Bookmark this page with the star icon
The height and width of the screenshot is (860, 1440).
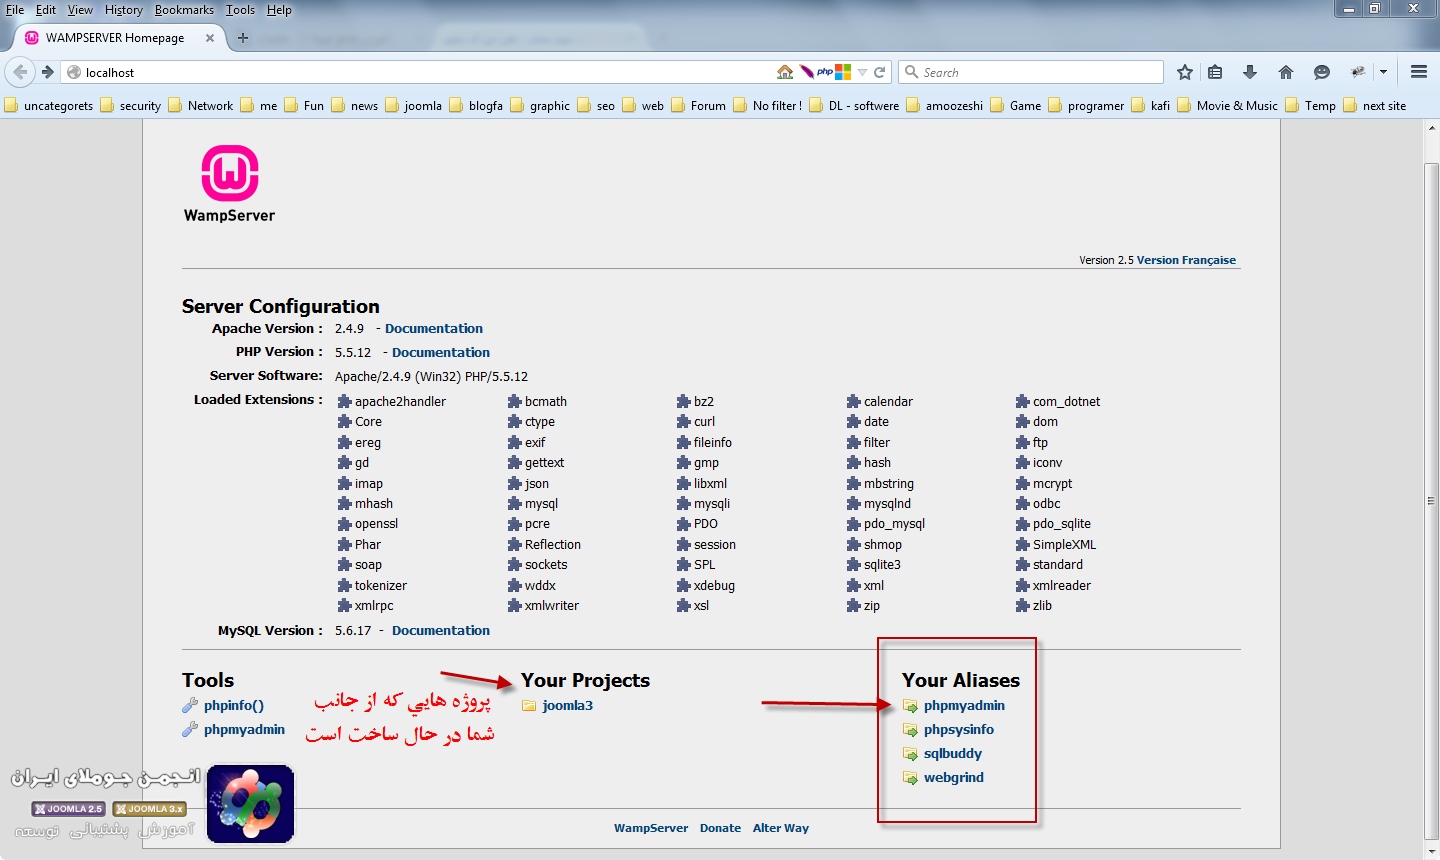[x=1185, y=72]
